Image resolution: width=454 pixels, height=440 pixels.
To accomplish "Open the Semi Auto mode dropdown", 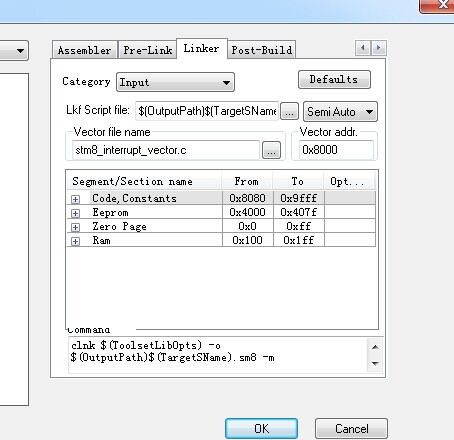I will (340, 112).
